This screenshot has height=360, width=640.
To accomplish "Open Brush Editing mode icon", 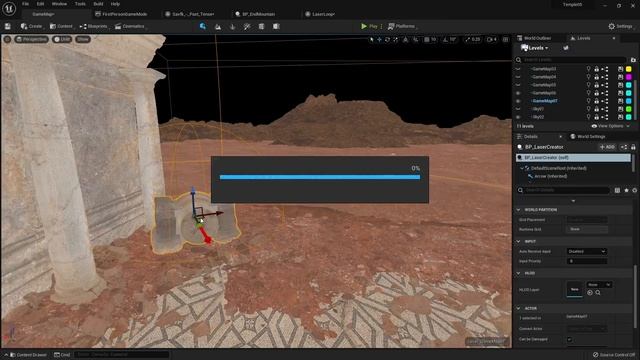I will (x=276, y=27).
